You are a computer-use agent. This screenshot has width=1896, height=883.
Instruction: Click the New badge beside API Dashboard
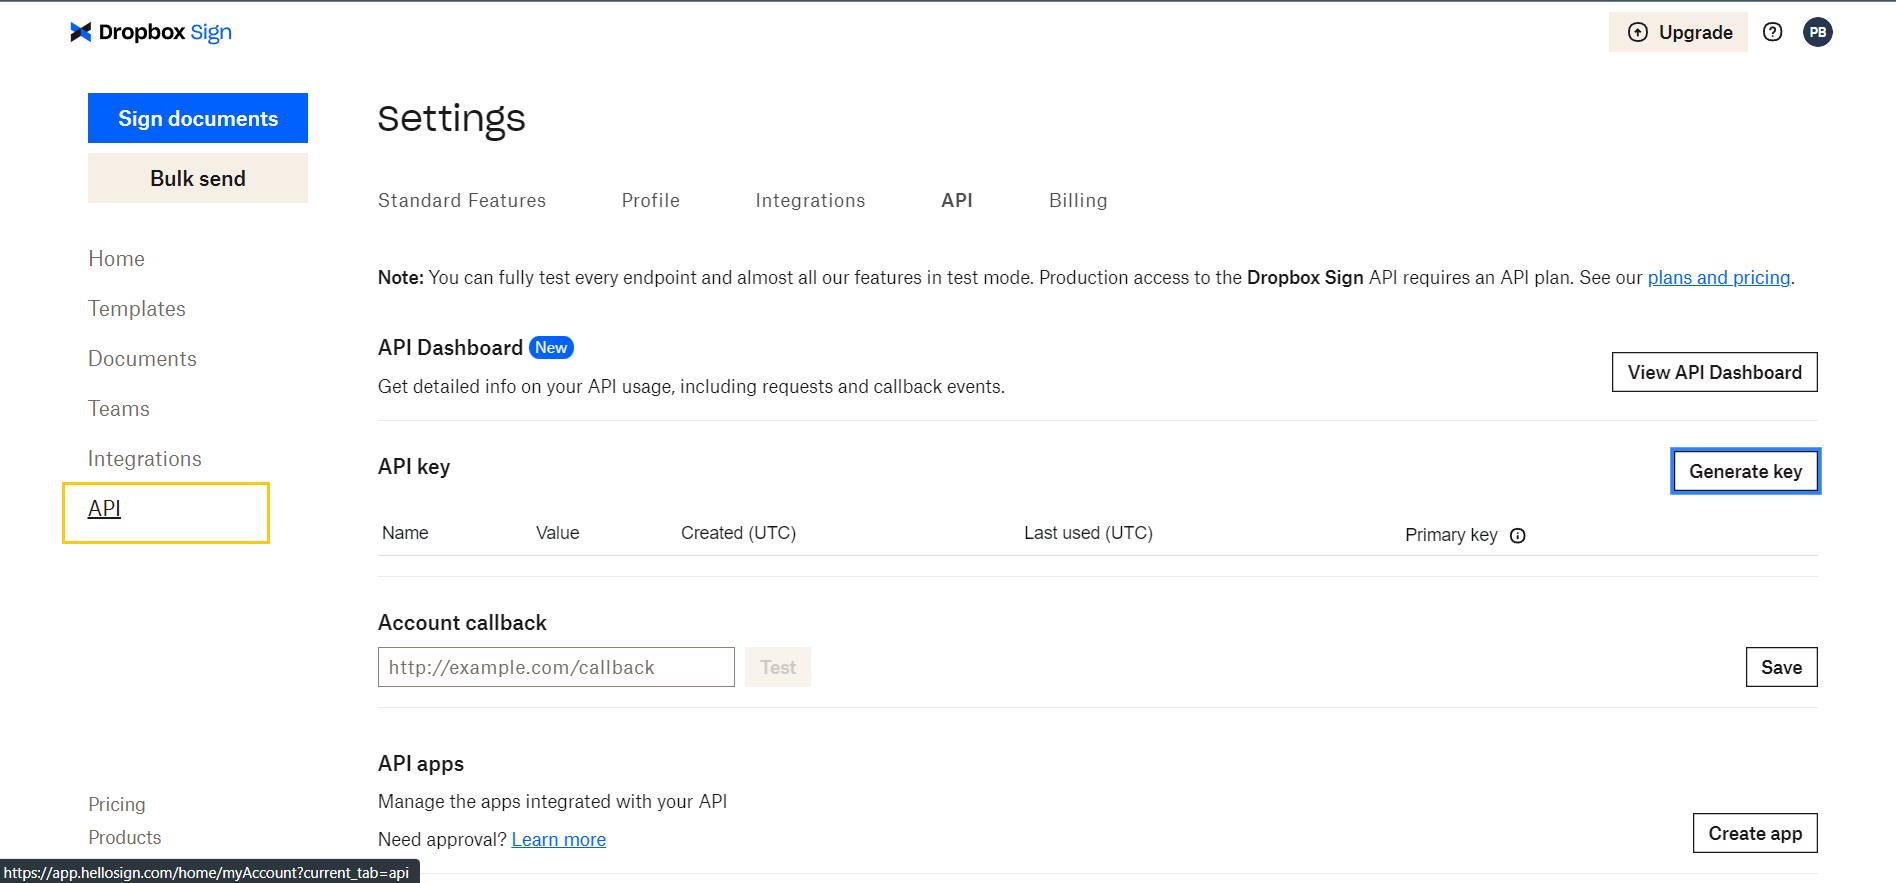(551, 347)
